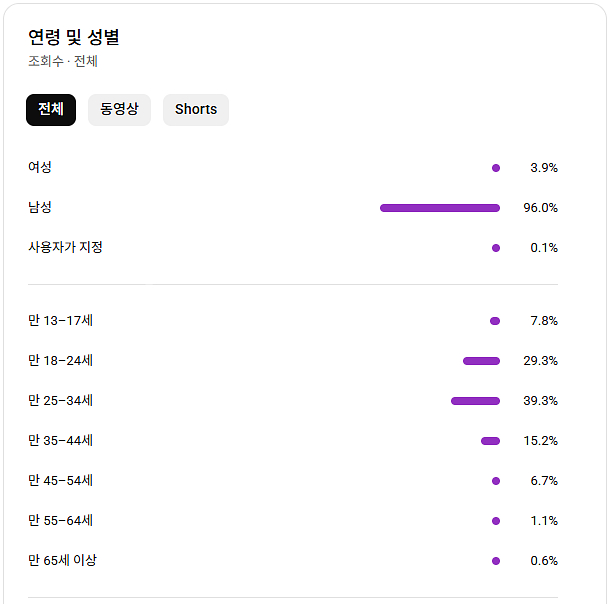Viewport: 611px width, 604px height.
Task: Switch to the Shorts tab
Action: [196, 110]
